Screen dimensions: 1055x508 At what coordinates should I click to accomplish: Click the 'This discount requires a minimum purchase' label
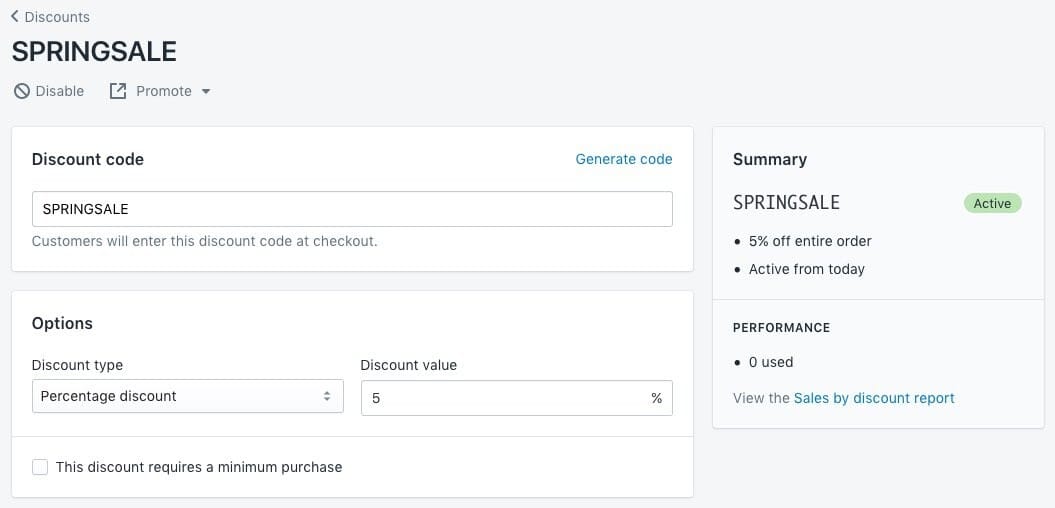(199, 467)
